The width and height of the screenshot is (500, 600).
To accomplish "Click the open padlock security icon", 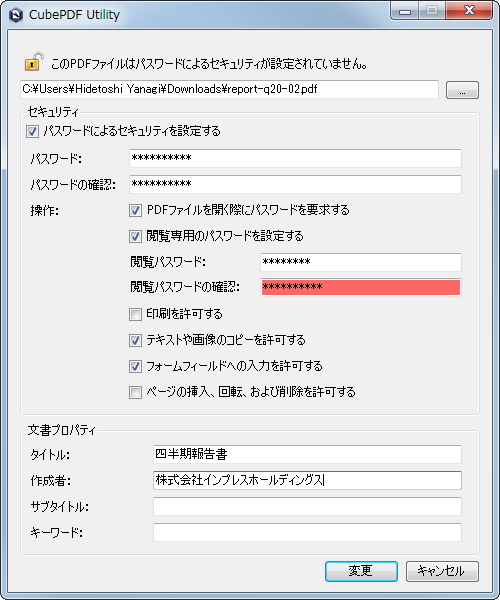I will click(34, 62).
